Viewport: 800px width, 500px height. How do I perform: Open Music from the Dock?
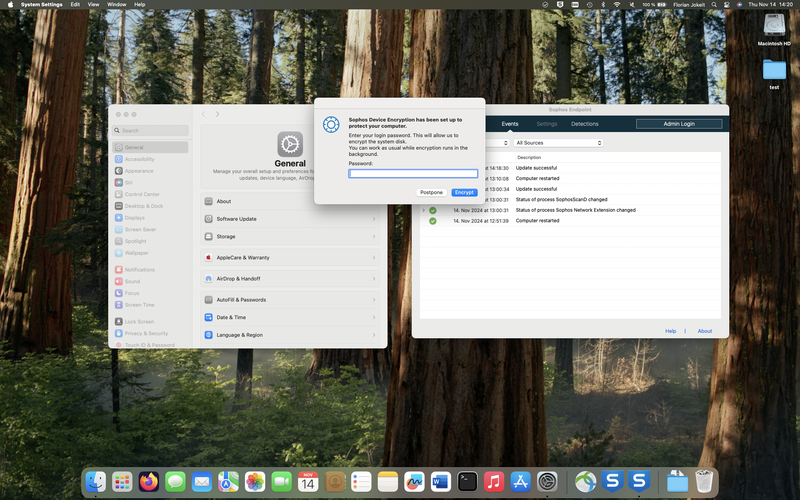point(493,482)
